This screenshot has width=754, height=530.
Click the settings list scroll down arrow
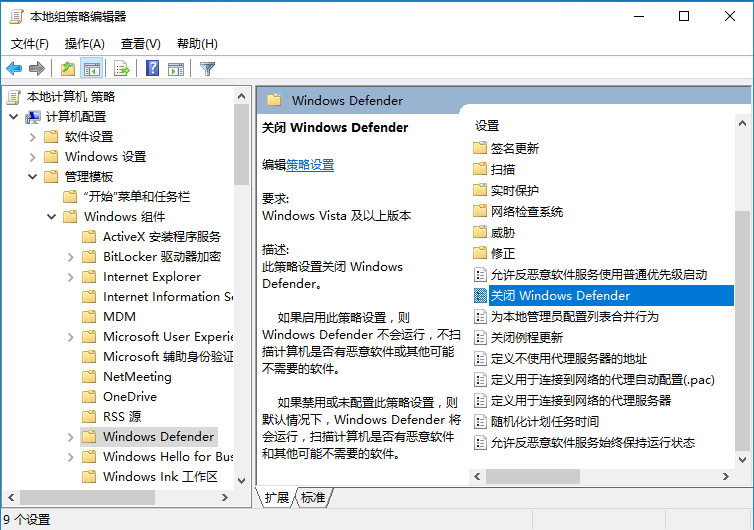[x=742, y=460]
